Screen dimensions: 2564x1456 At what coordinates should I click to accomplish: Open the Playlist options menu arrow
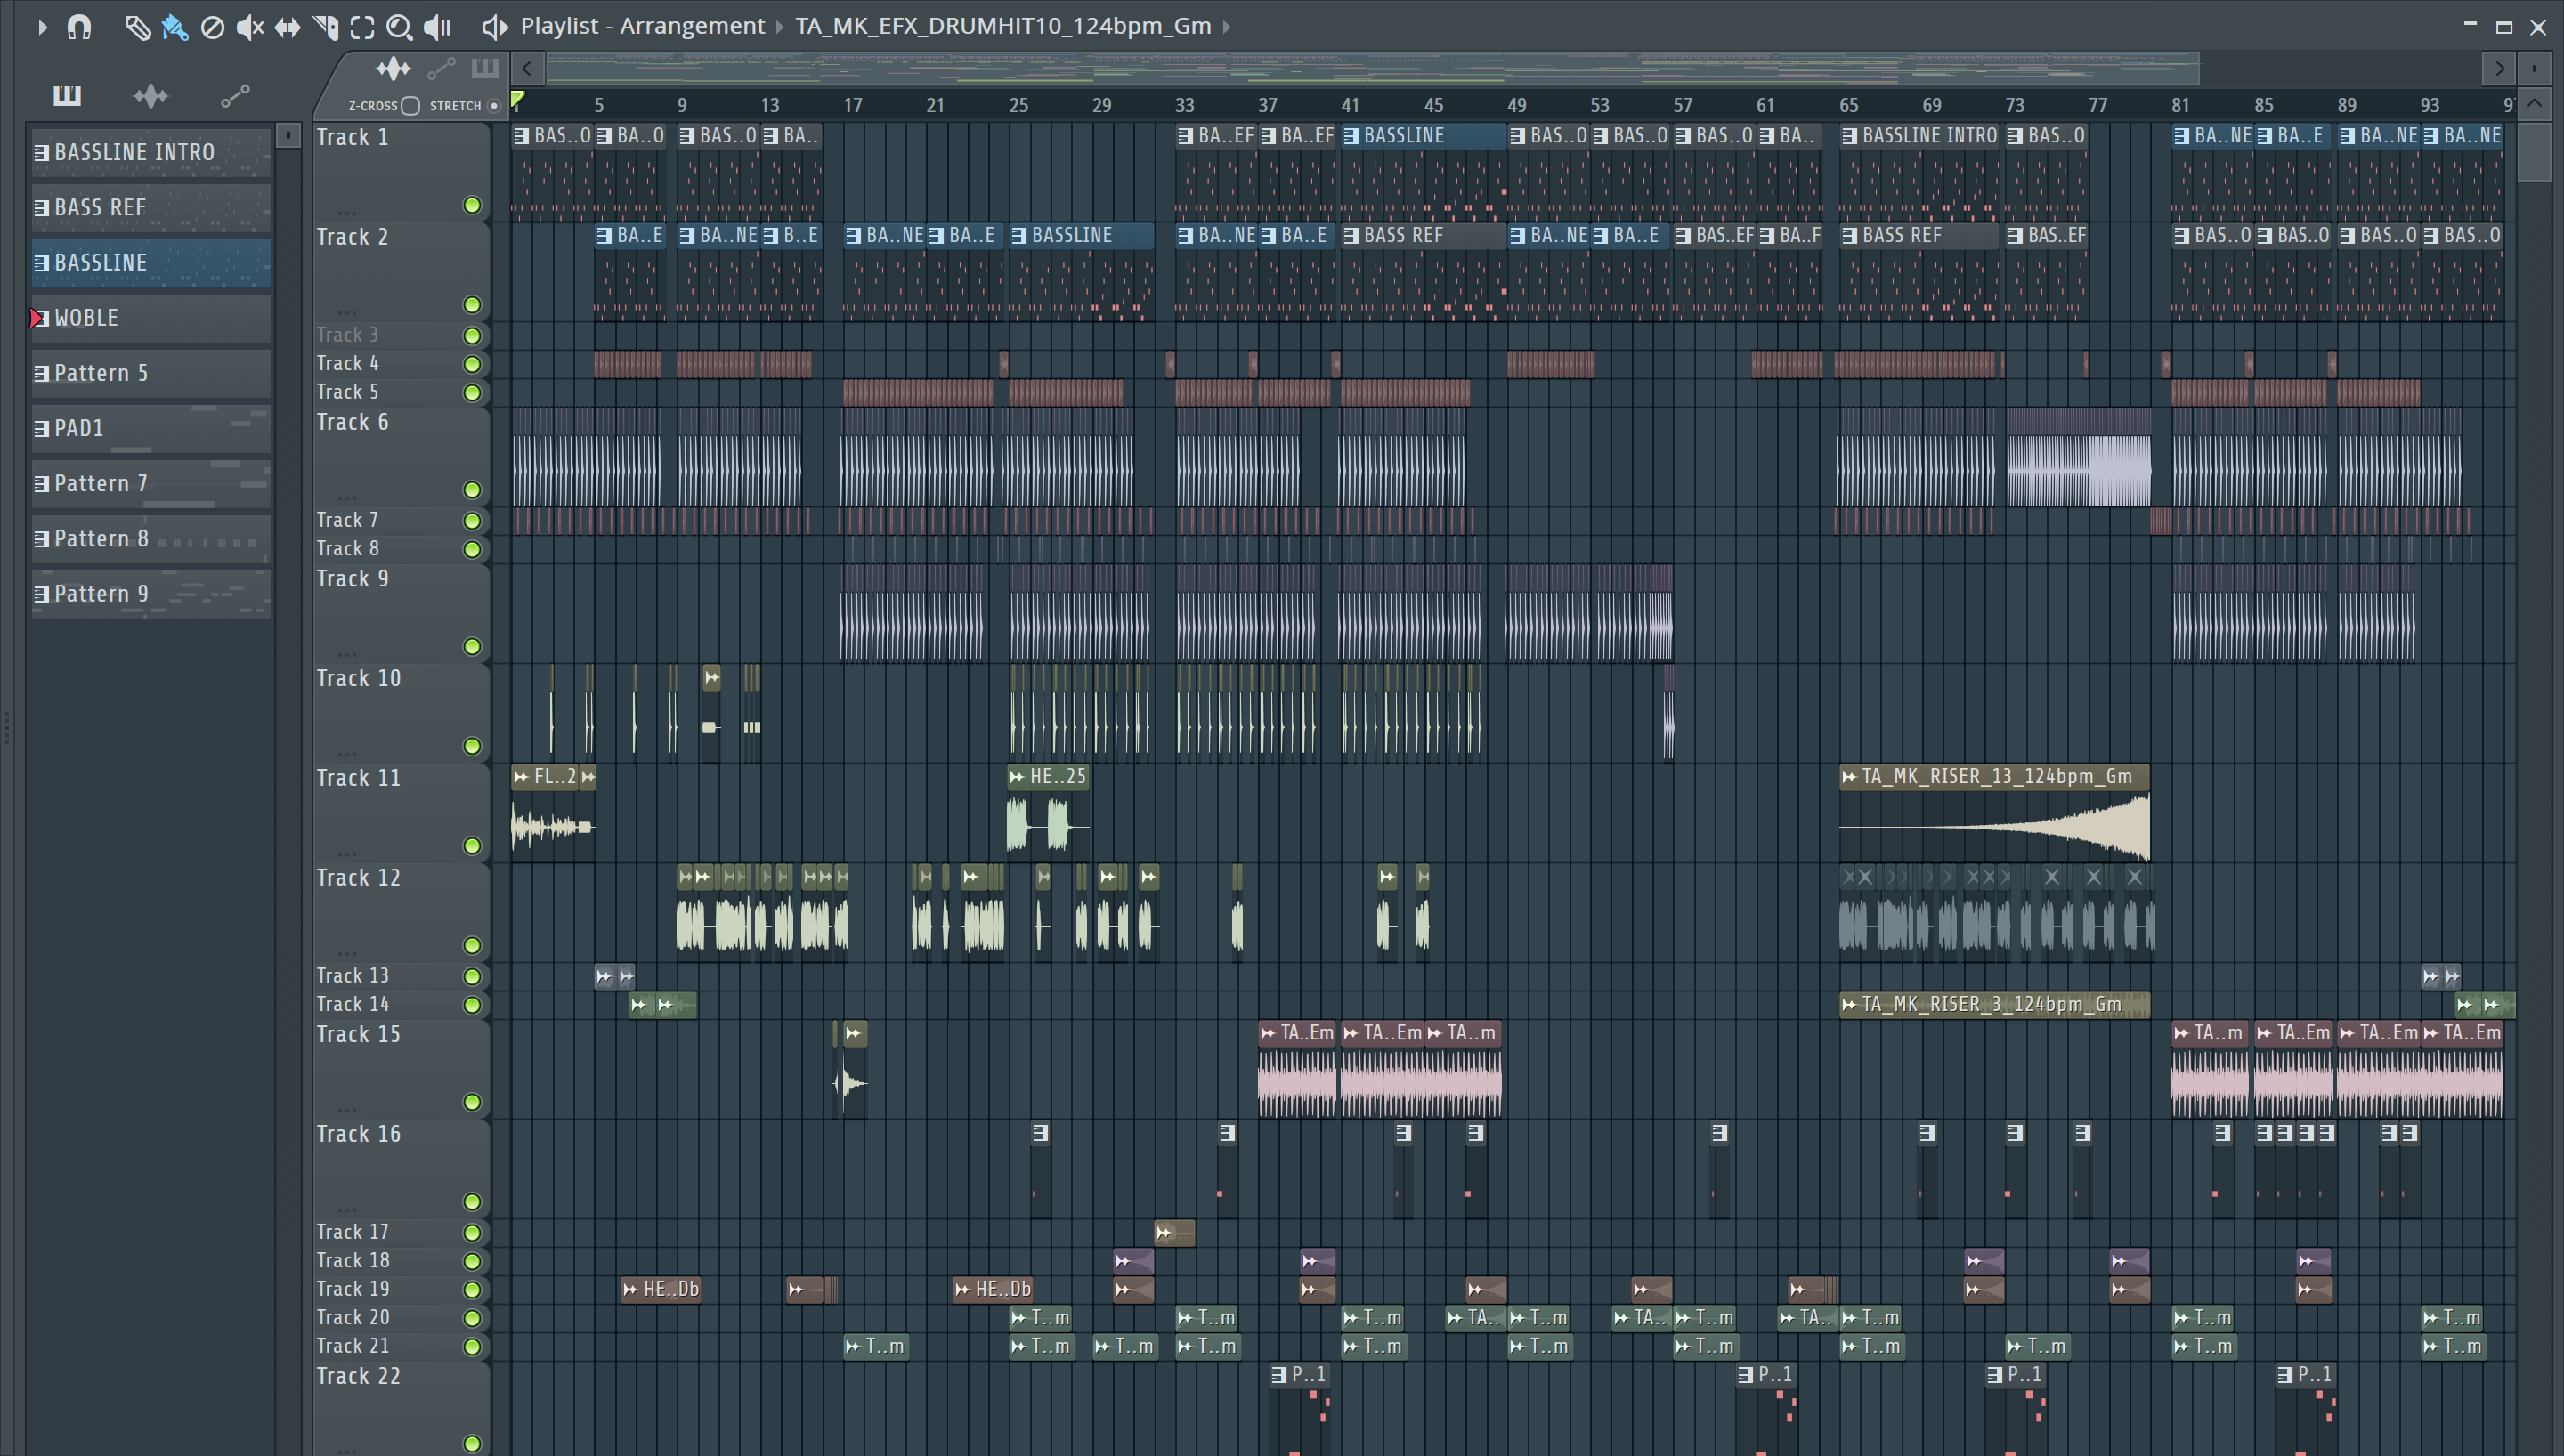click(x=42, y=27)
